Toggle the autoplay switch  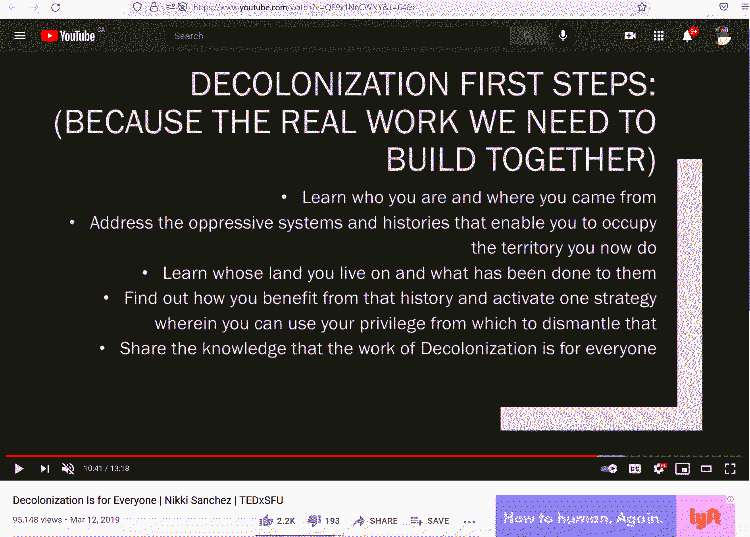(610, 468)
